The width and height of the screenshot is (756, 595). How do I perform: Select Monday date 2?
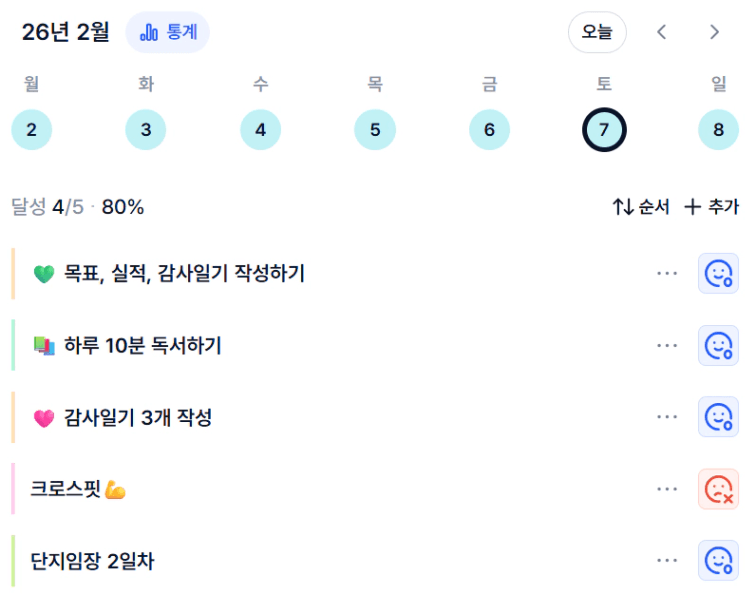tap(31, 130)
